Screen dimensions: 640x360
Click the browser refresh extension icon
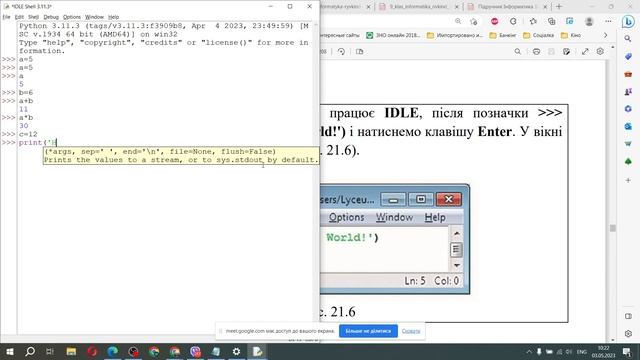click(513, 21)
